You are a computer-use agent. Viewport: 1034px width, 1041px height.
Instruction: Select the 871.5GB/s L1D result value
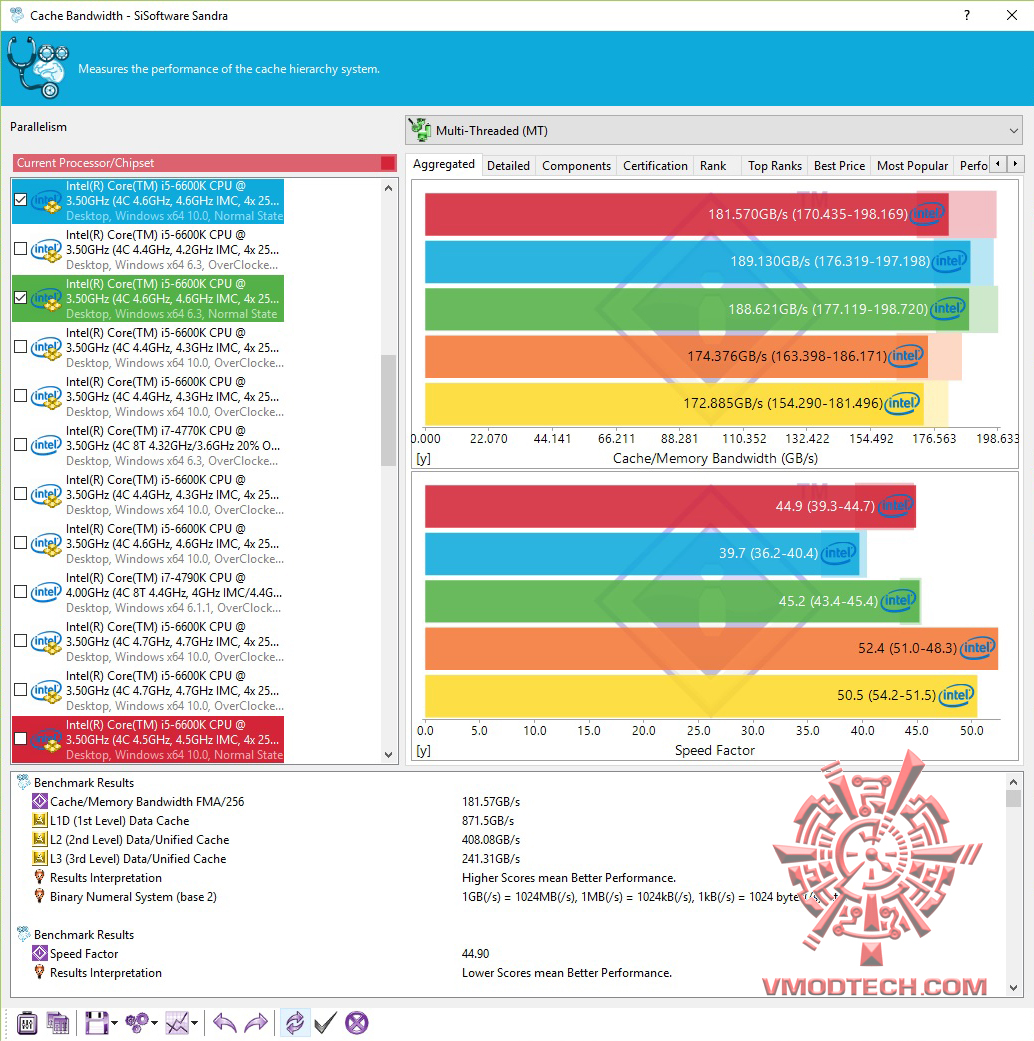point(487,821)
